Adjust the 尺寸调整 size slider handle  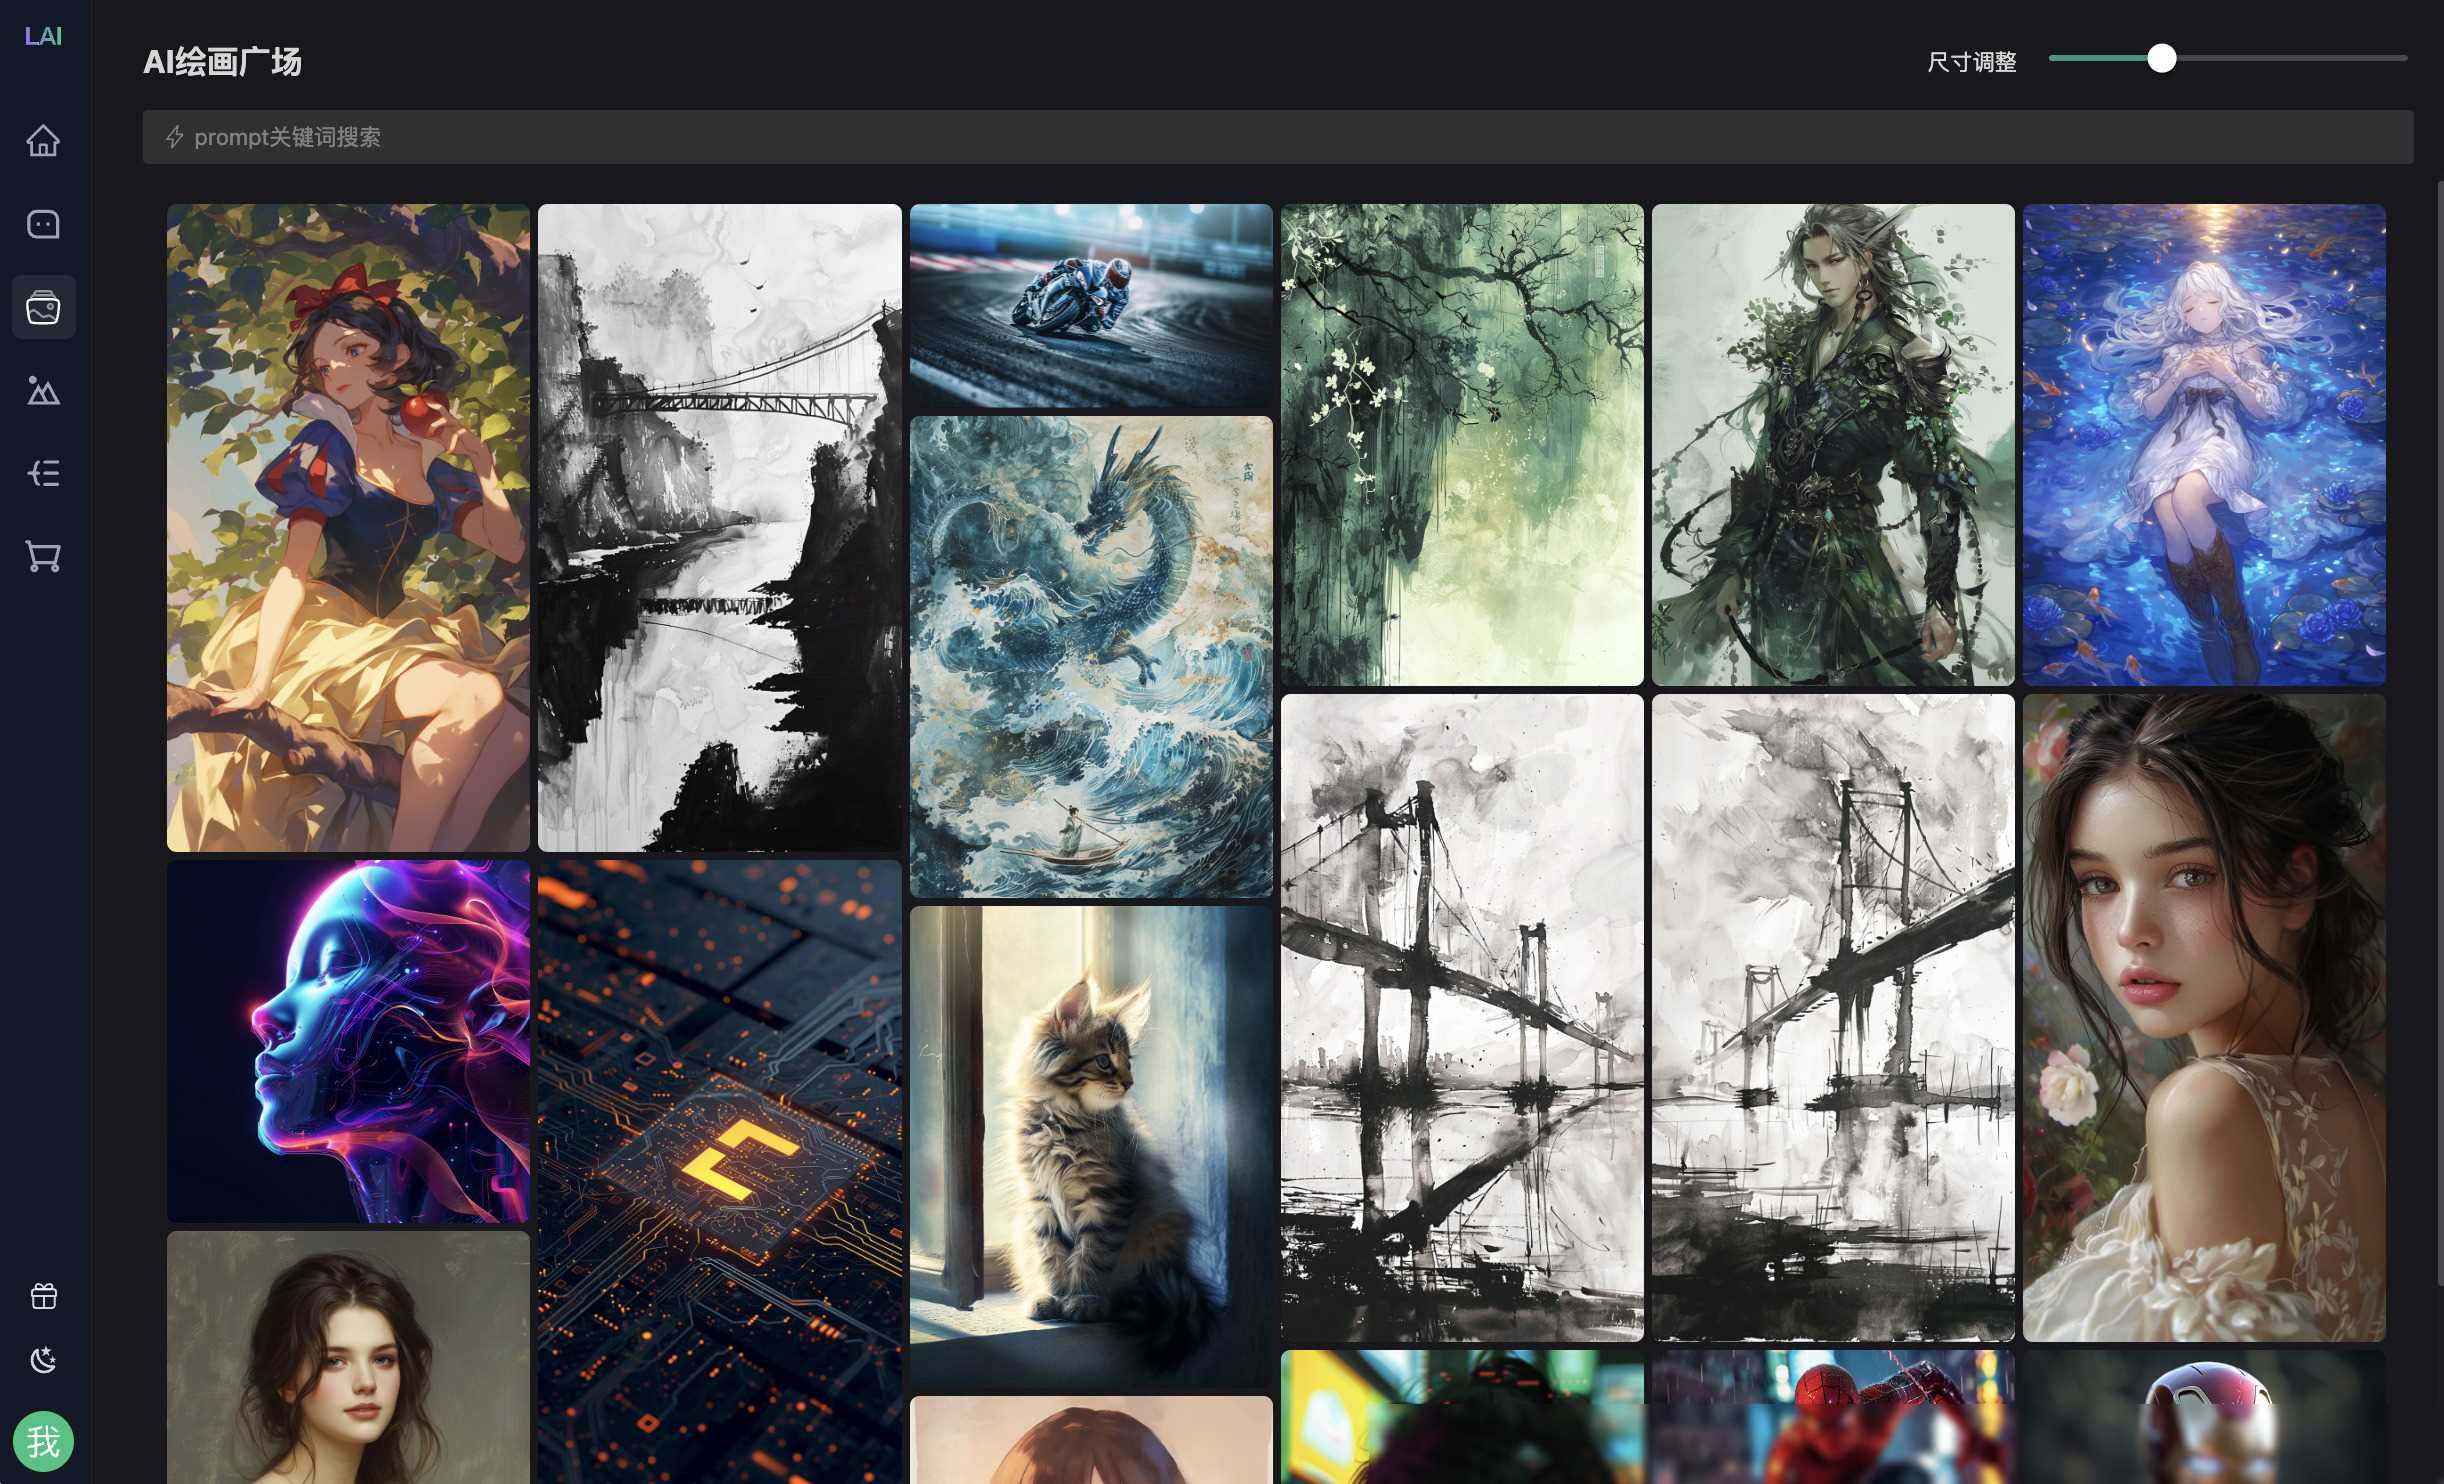pos(2161,58)
